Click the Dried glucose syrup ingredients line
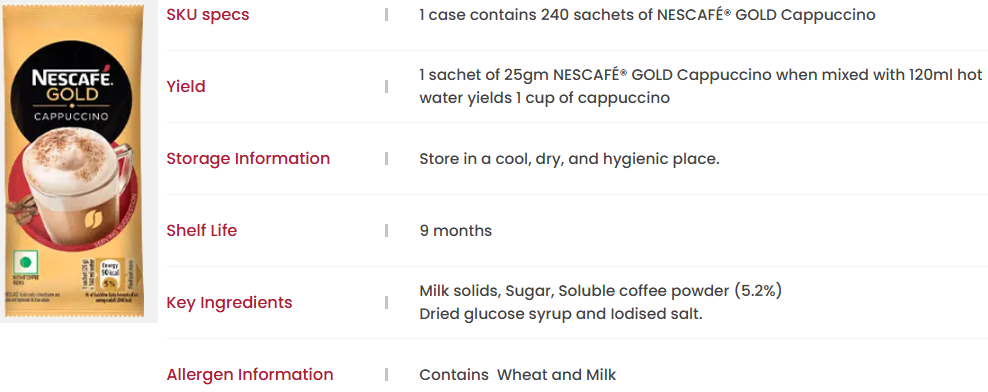988x392 pixels. pos(561,314)
